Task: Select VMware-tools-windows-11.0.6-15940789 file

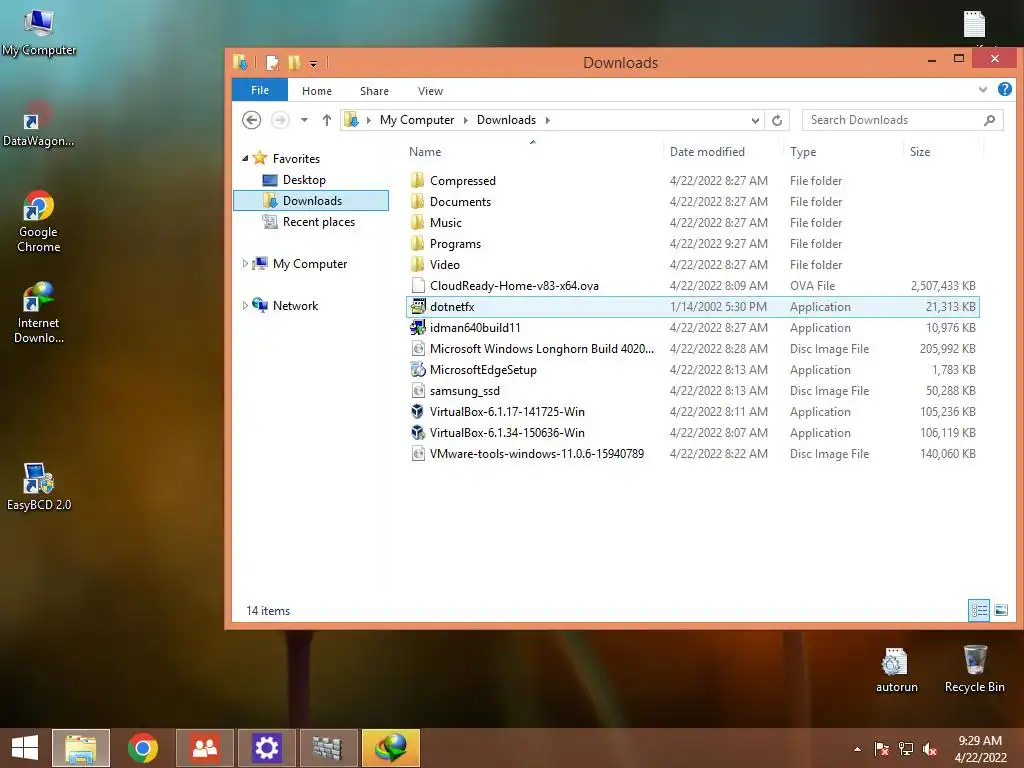Action: point(692,453)
